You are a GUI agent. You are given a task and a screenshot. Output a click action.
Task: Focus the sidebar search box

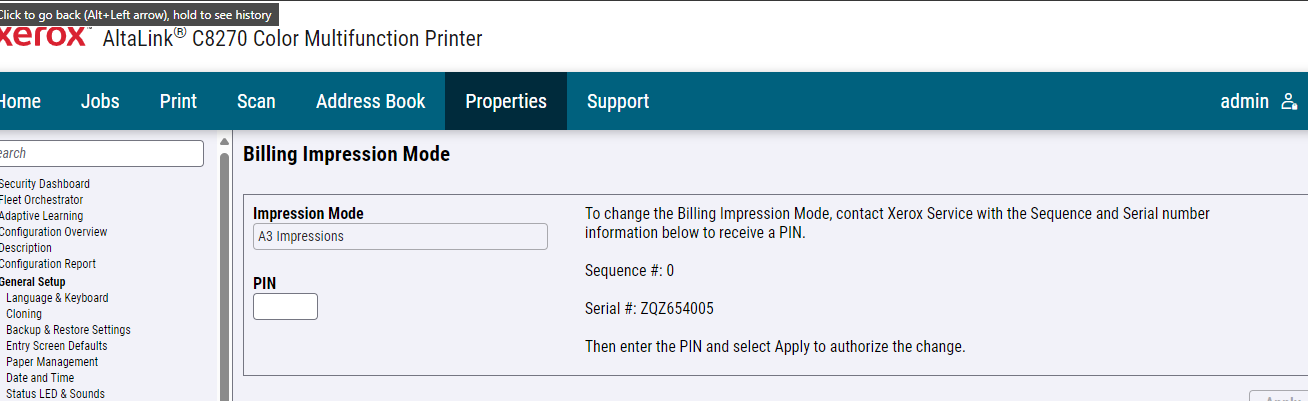[x=101, y=153]
